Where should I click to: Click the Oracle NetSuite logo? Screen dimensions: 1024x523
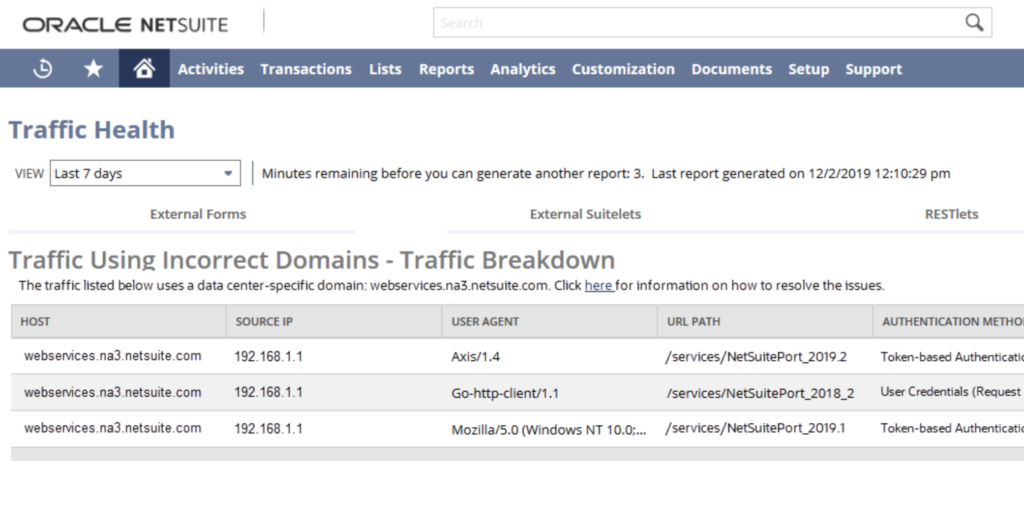[x=125, y=24]
